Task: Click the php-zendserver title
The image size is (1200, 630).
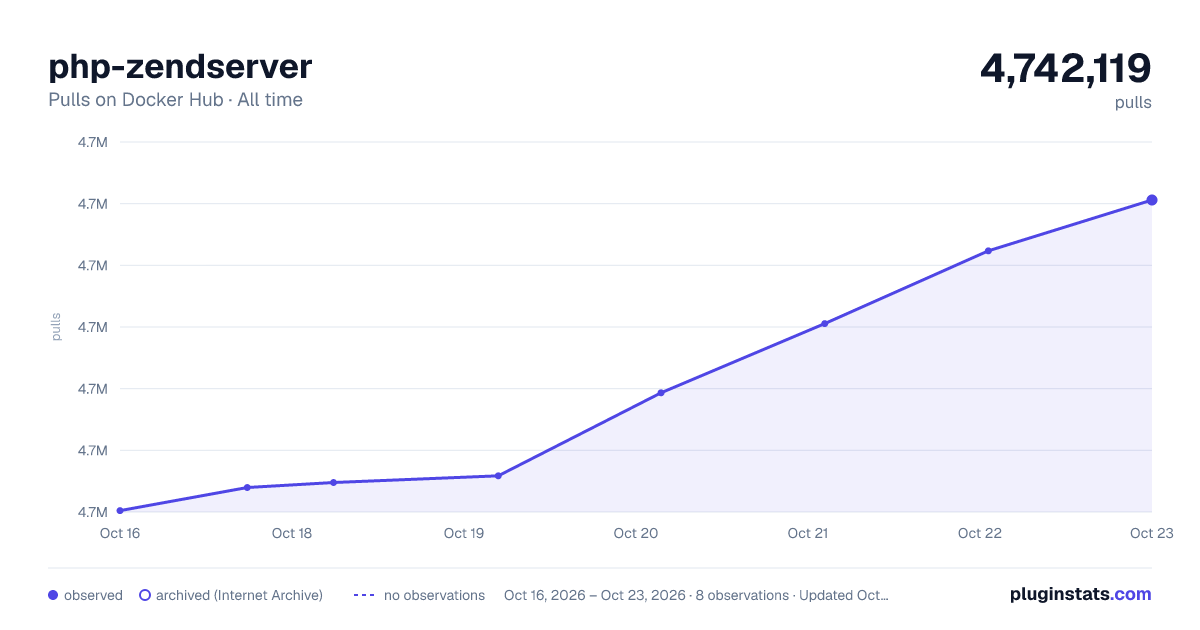Action: (180, 66)
